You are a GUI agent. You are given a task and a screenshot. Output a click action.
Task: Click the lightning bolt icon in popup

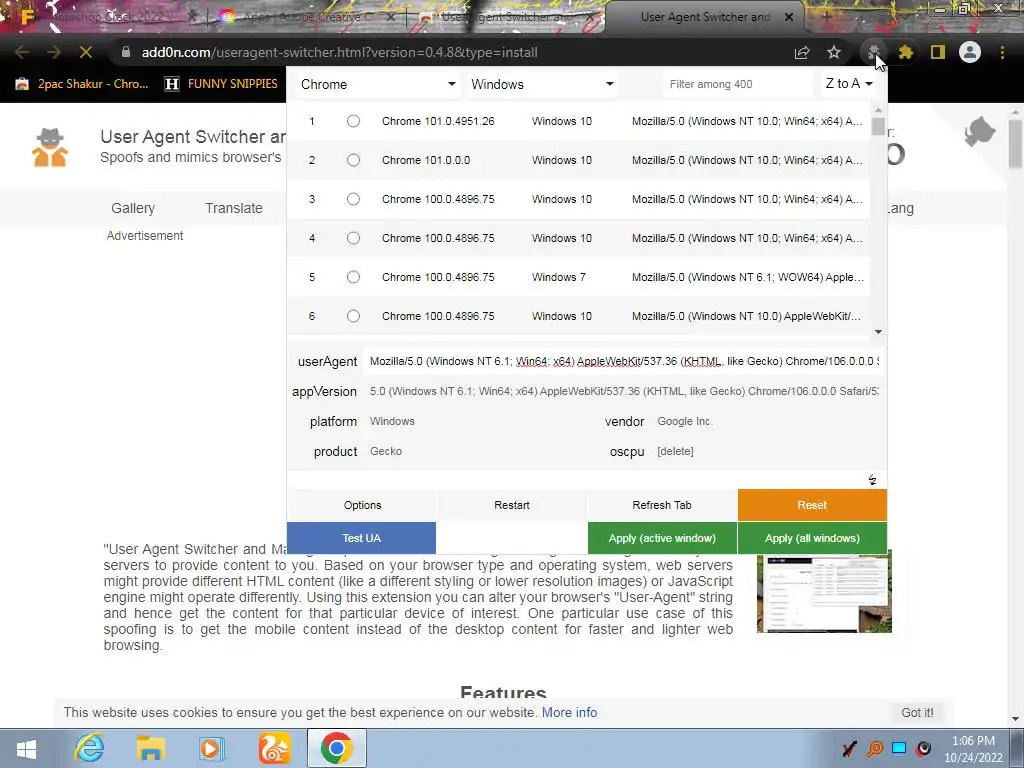pos(872,480)
